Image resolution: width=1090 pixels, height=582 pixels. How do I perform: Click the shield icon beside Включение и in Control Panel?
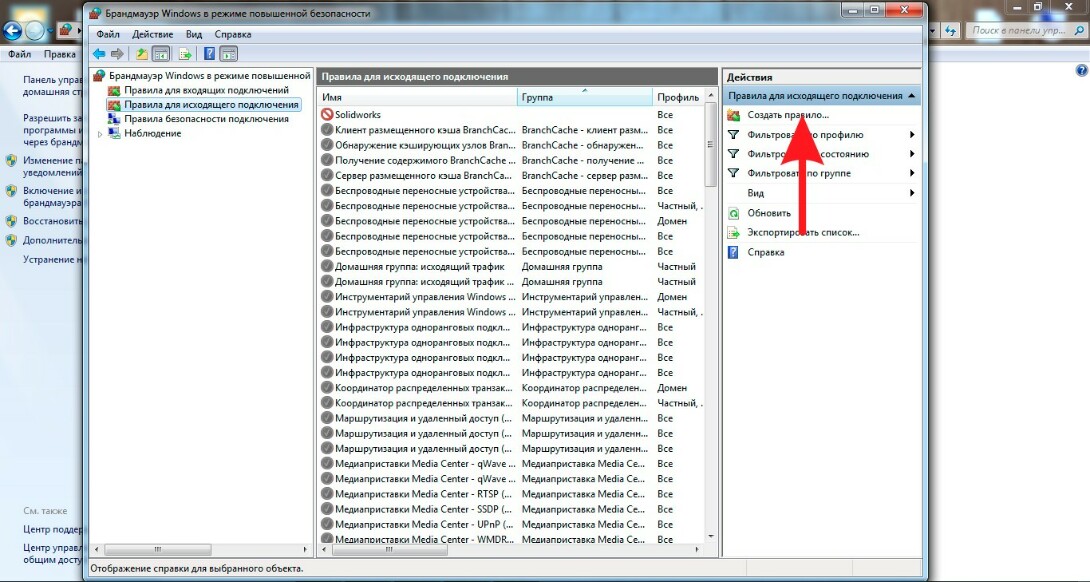tap(11, 191)
